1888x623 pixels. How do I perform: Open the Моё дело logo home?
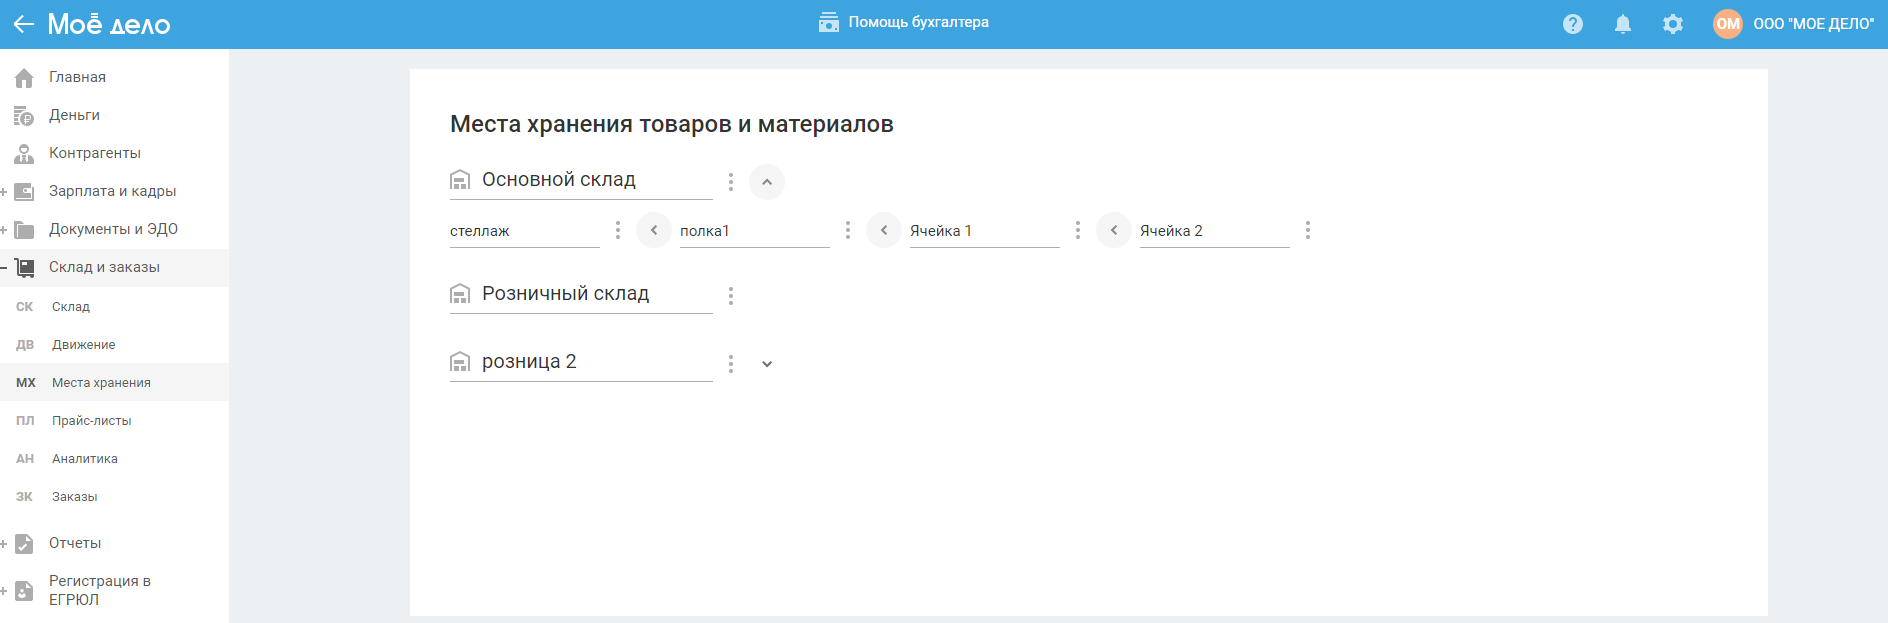pyautogui.click(x=109, y=24)
